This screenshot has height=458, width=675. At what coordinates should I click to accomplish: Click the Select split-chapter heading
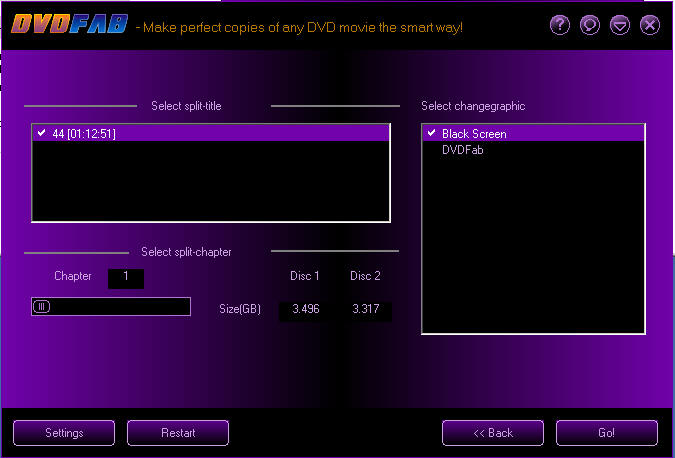(186, 252)
